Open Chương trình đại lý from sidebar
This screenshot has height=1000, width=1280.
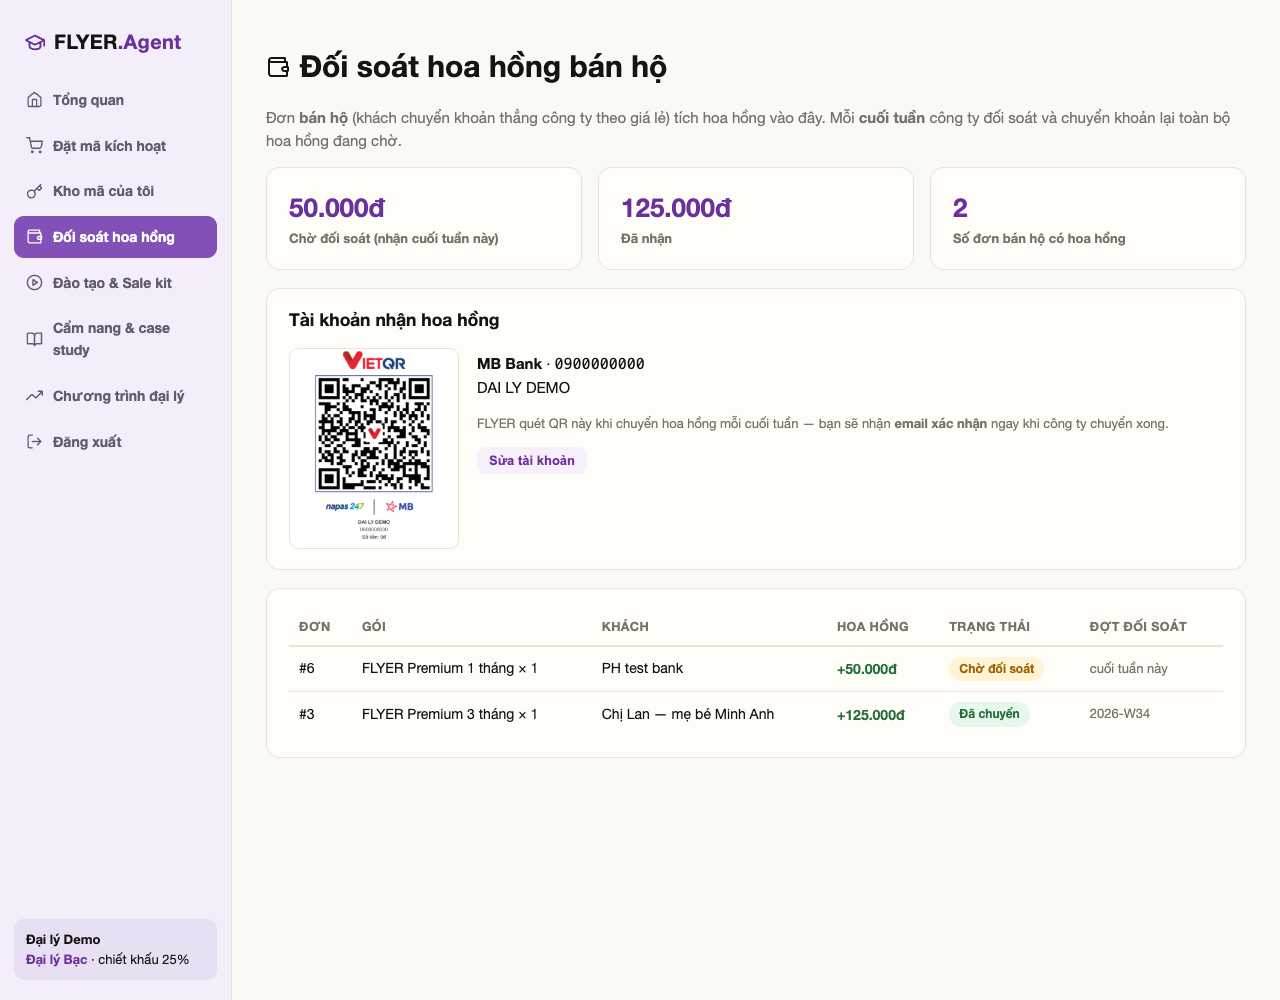(115, 396)
